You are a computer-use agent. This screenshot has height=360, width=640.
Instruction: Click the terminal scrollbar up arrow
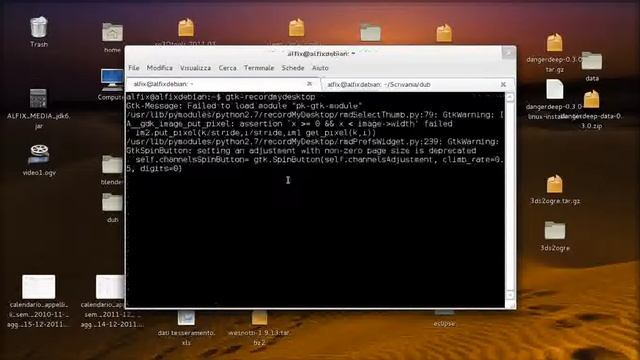509,97
